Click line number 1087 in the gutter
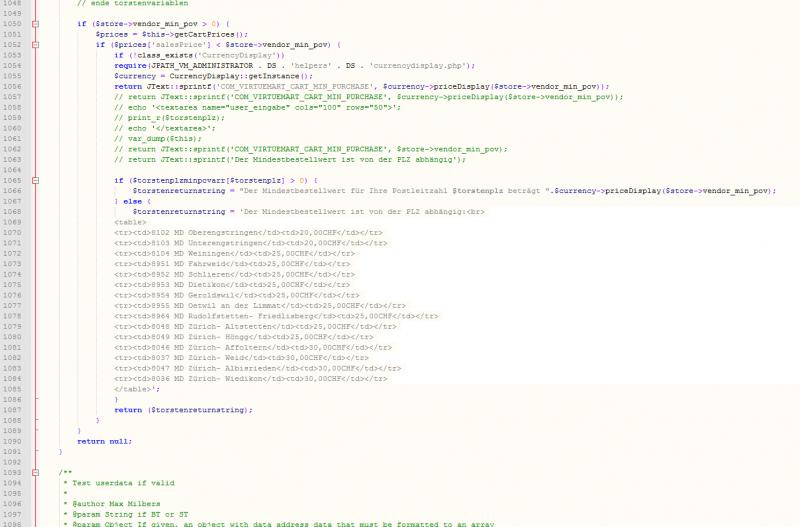This screenshot has width=800, height=527. (x=12, y=410)
